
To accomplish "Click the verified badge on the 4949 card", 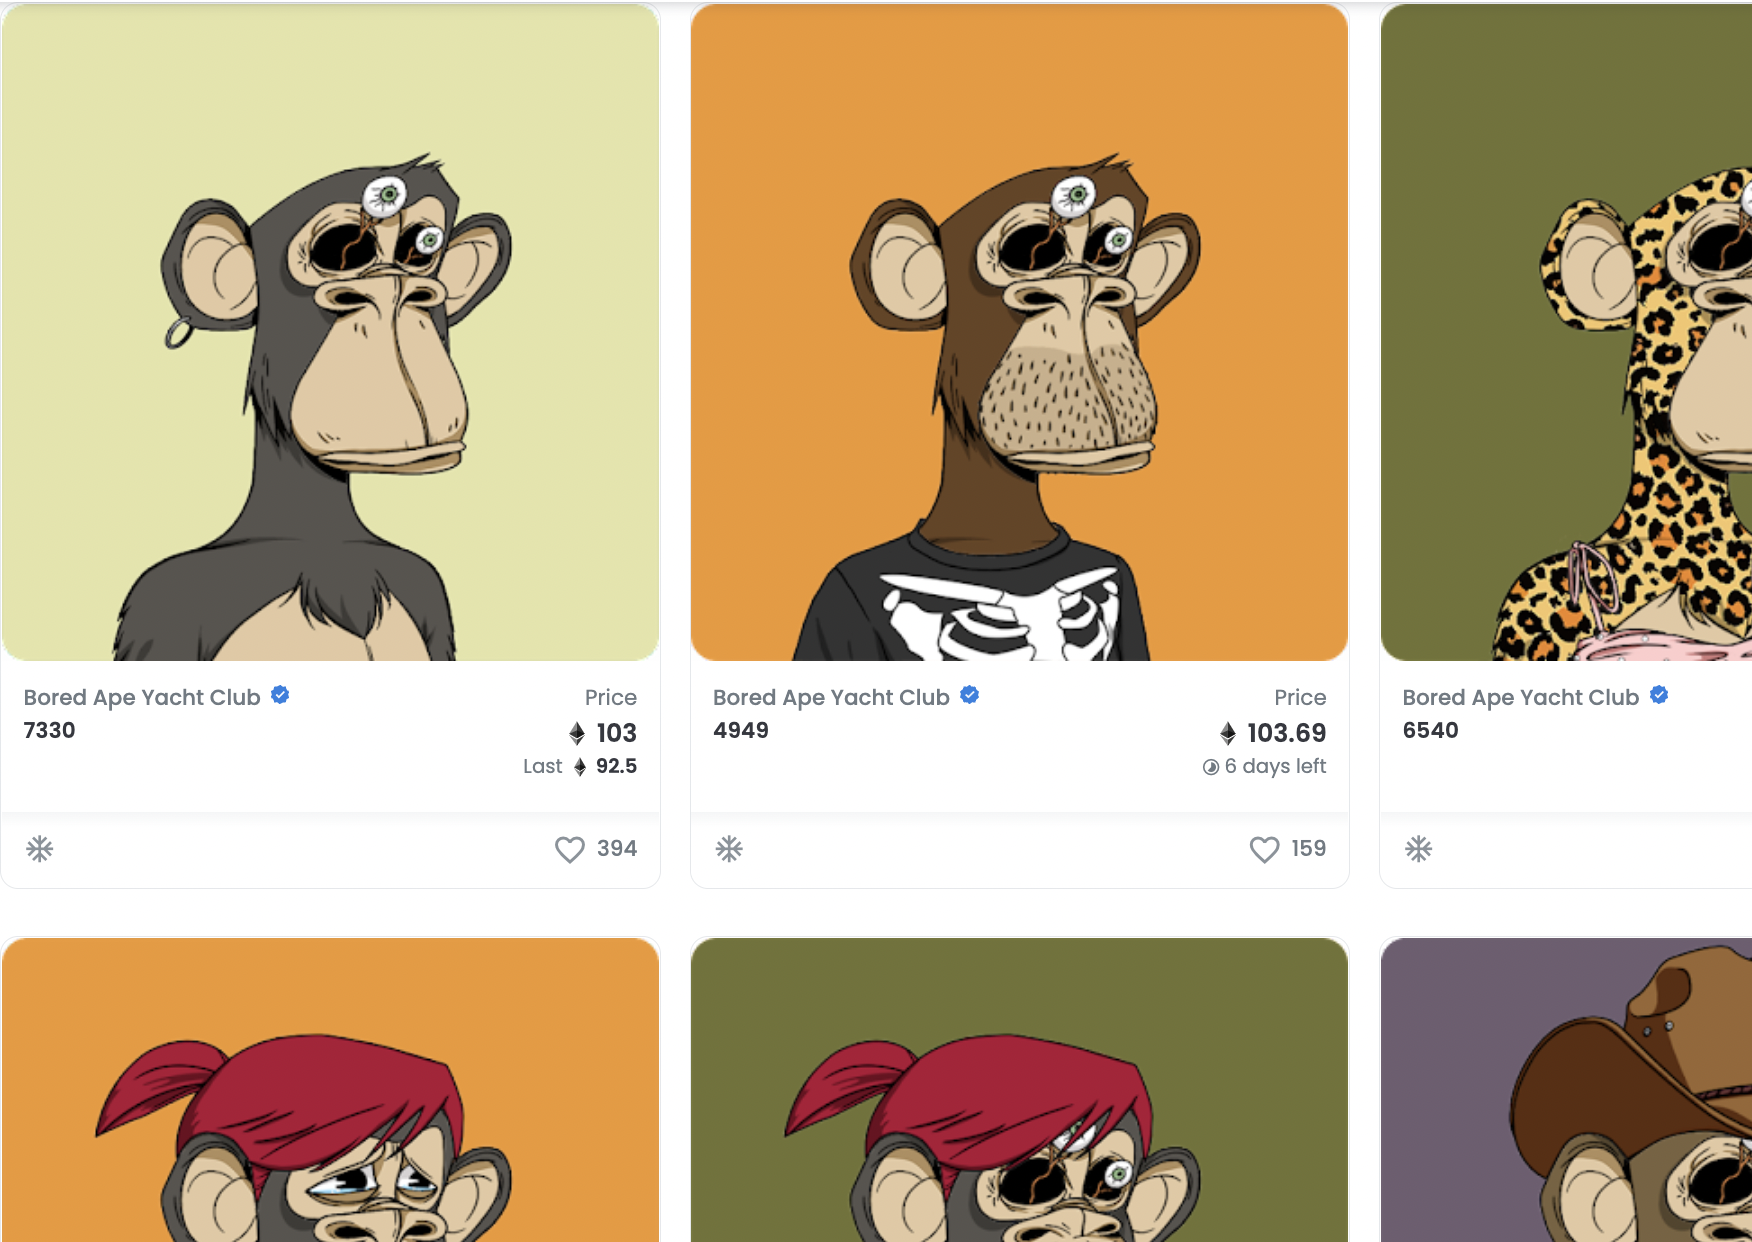I will click(969, 695).
